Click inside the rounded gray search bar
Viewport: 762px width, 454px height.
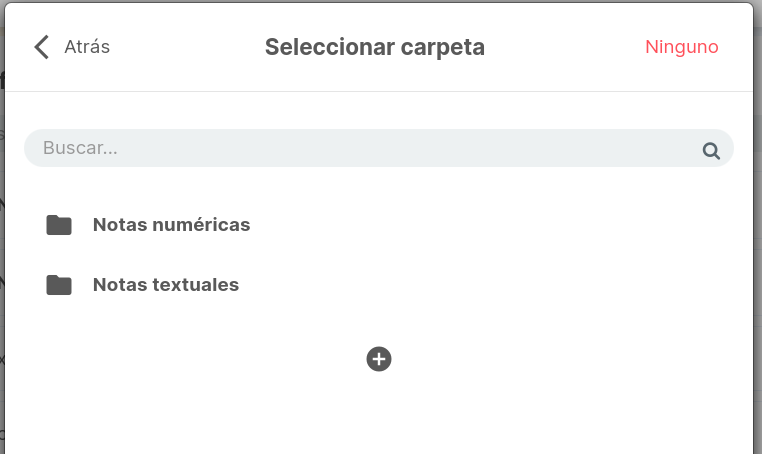click(x=379, y=148)
